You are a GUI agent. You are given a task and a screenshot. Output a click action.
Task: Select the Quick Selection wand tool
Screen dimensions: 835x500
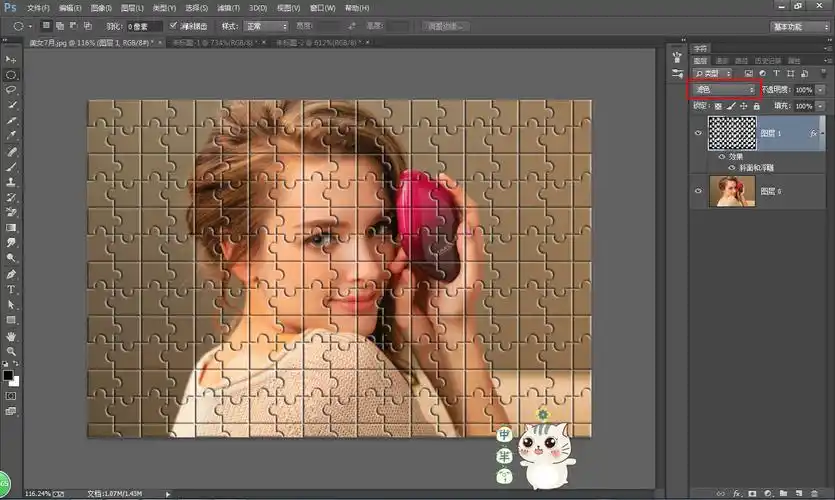pos(11,105)
